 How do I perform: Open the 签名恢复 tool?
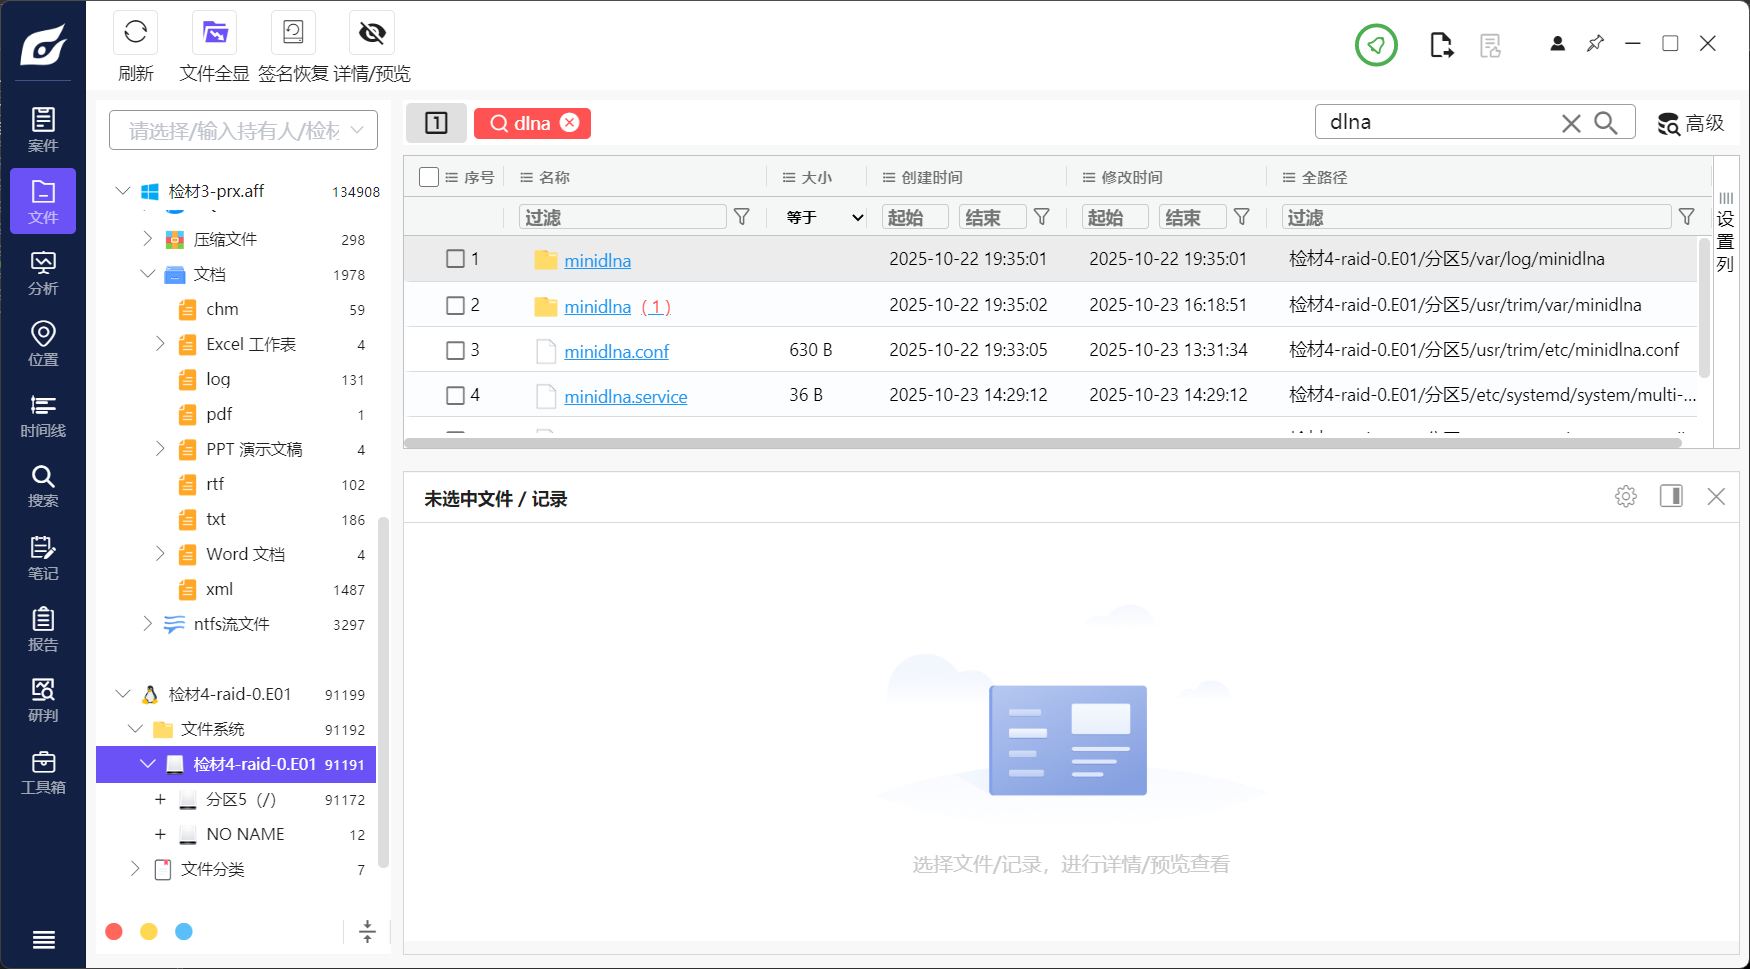click(x=292, y=32)
